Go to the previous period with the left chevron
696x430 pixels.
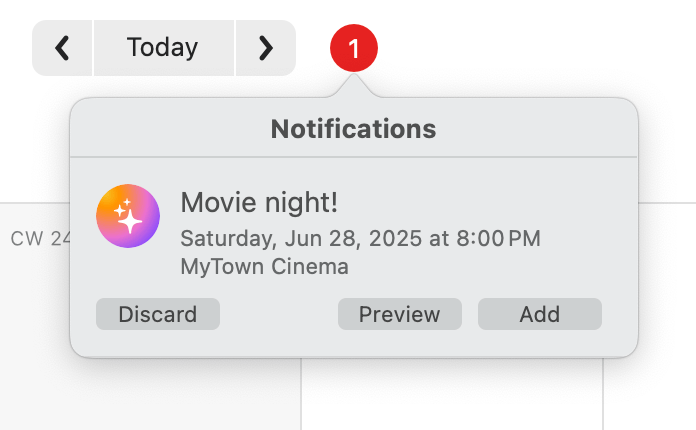coord(62,48)
